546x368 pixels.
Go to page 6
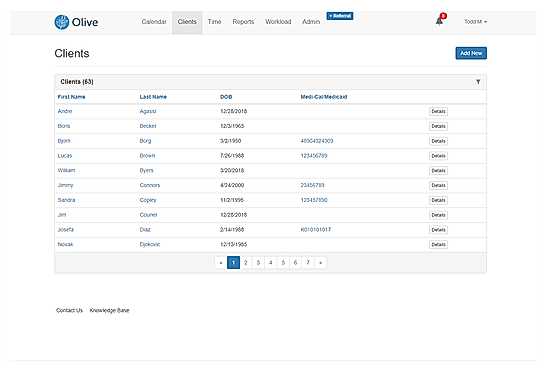295,263
